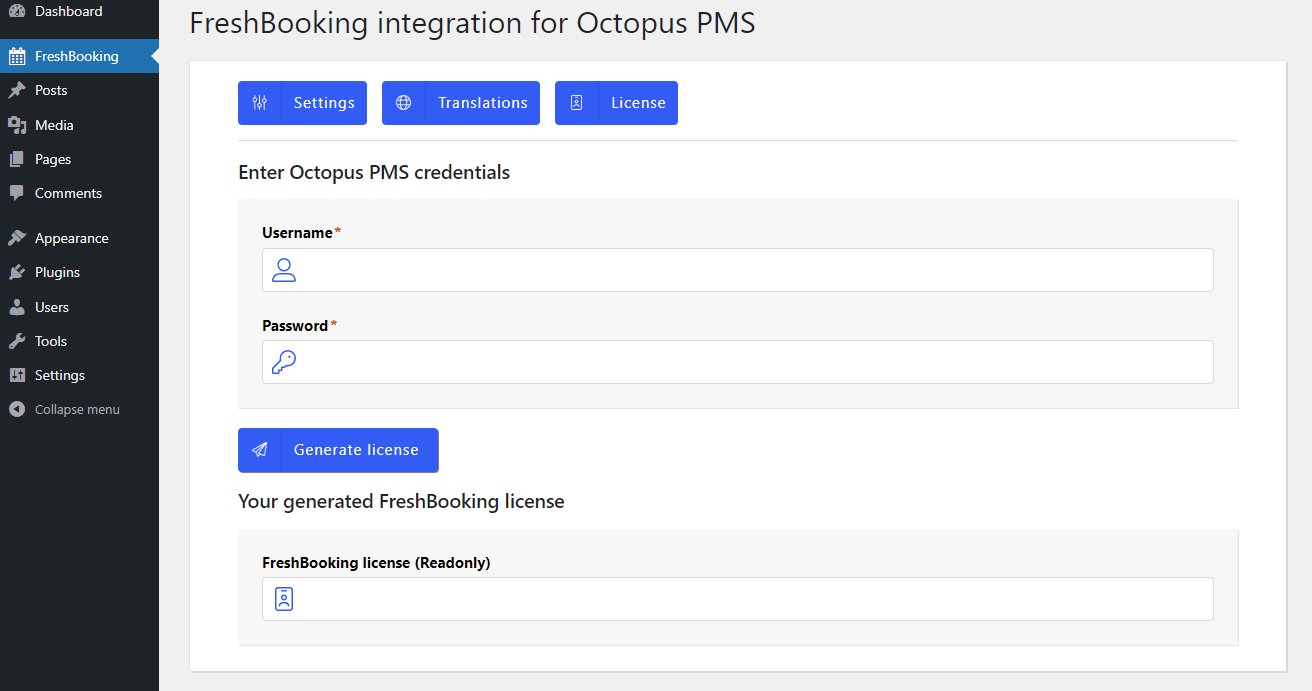Viewport: 1312px width, 691px height.
Task: Click the Dashboard gauge icon in sidebar
Action: pos(17,11)
